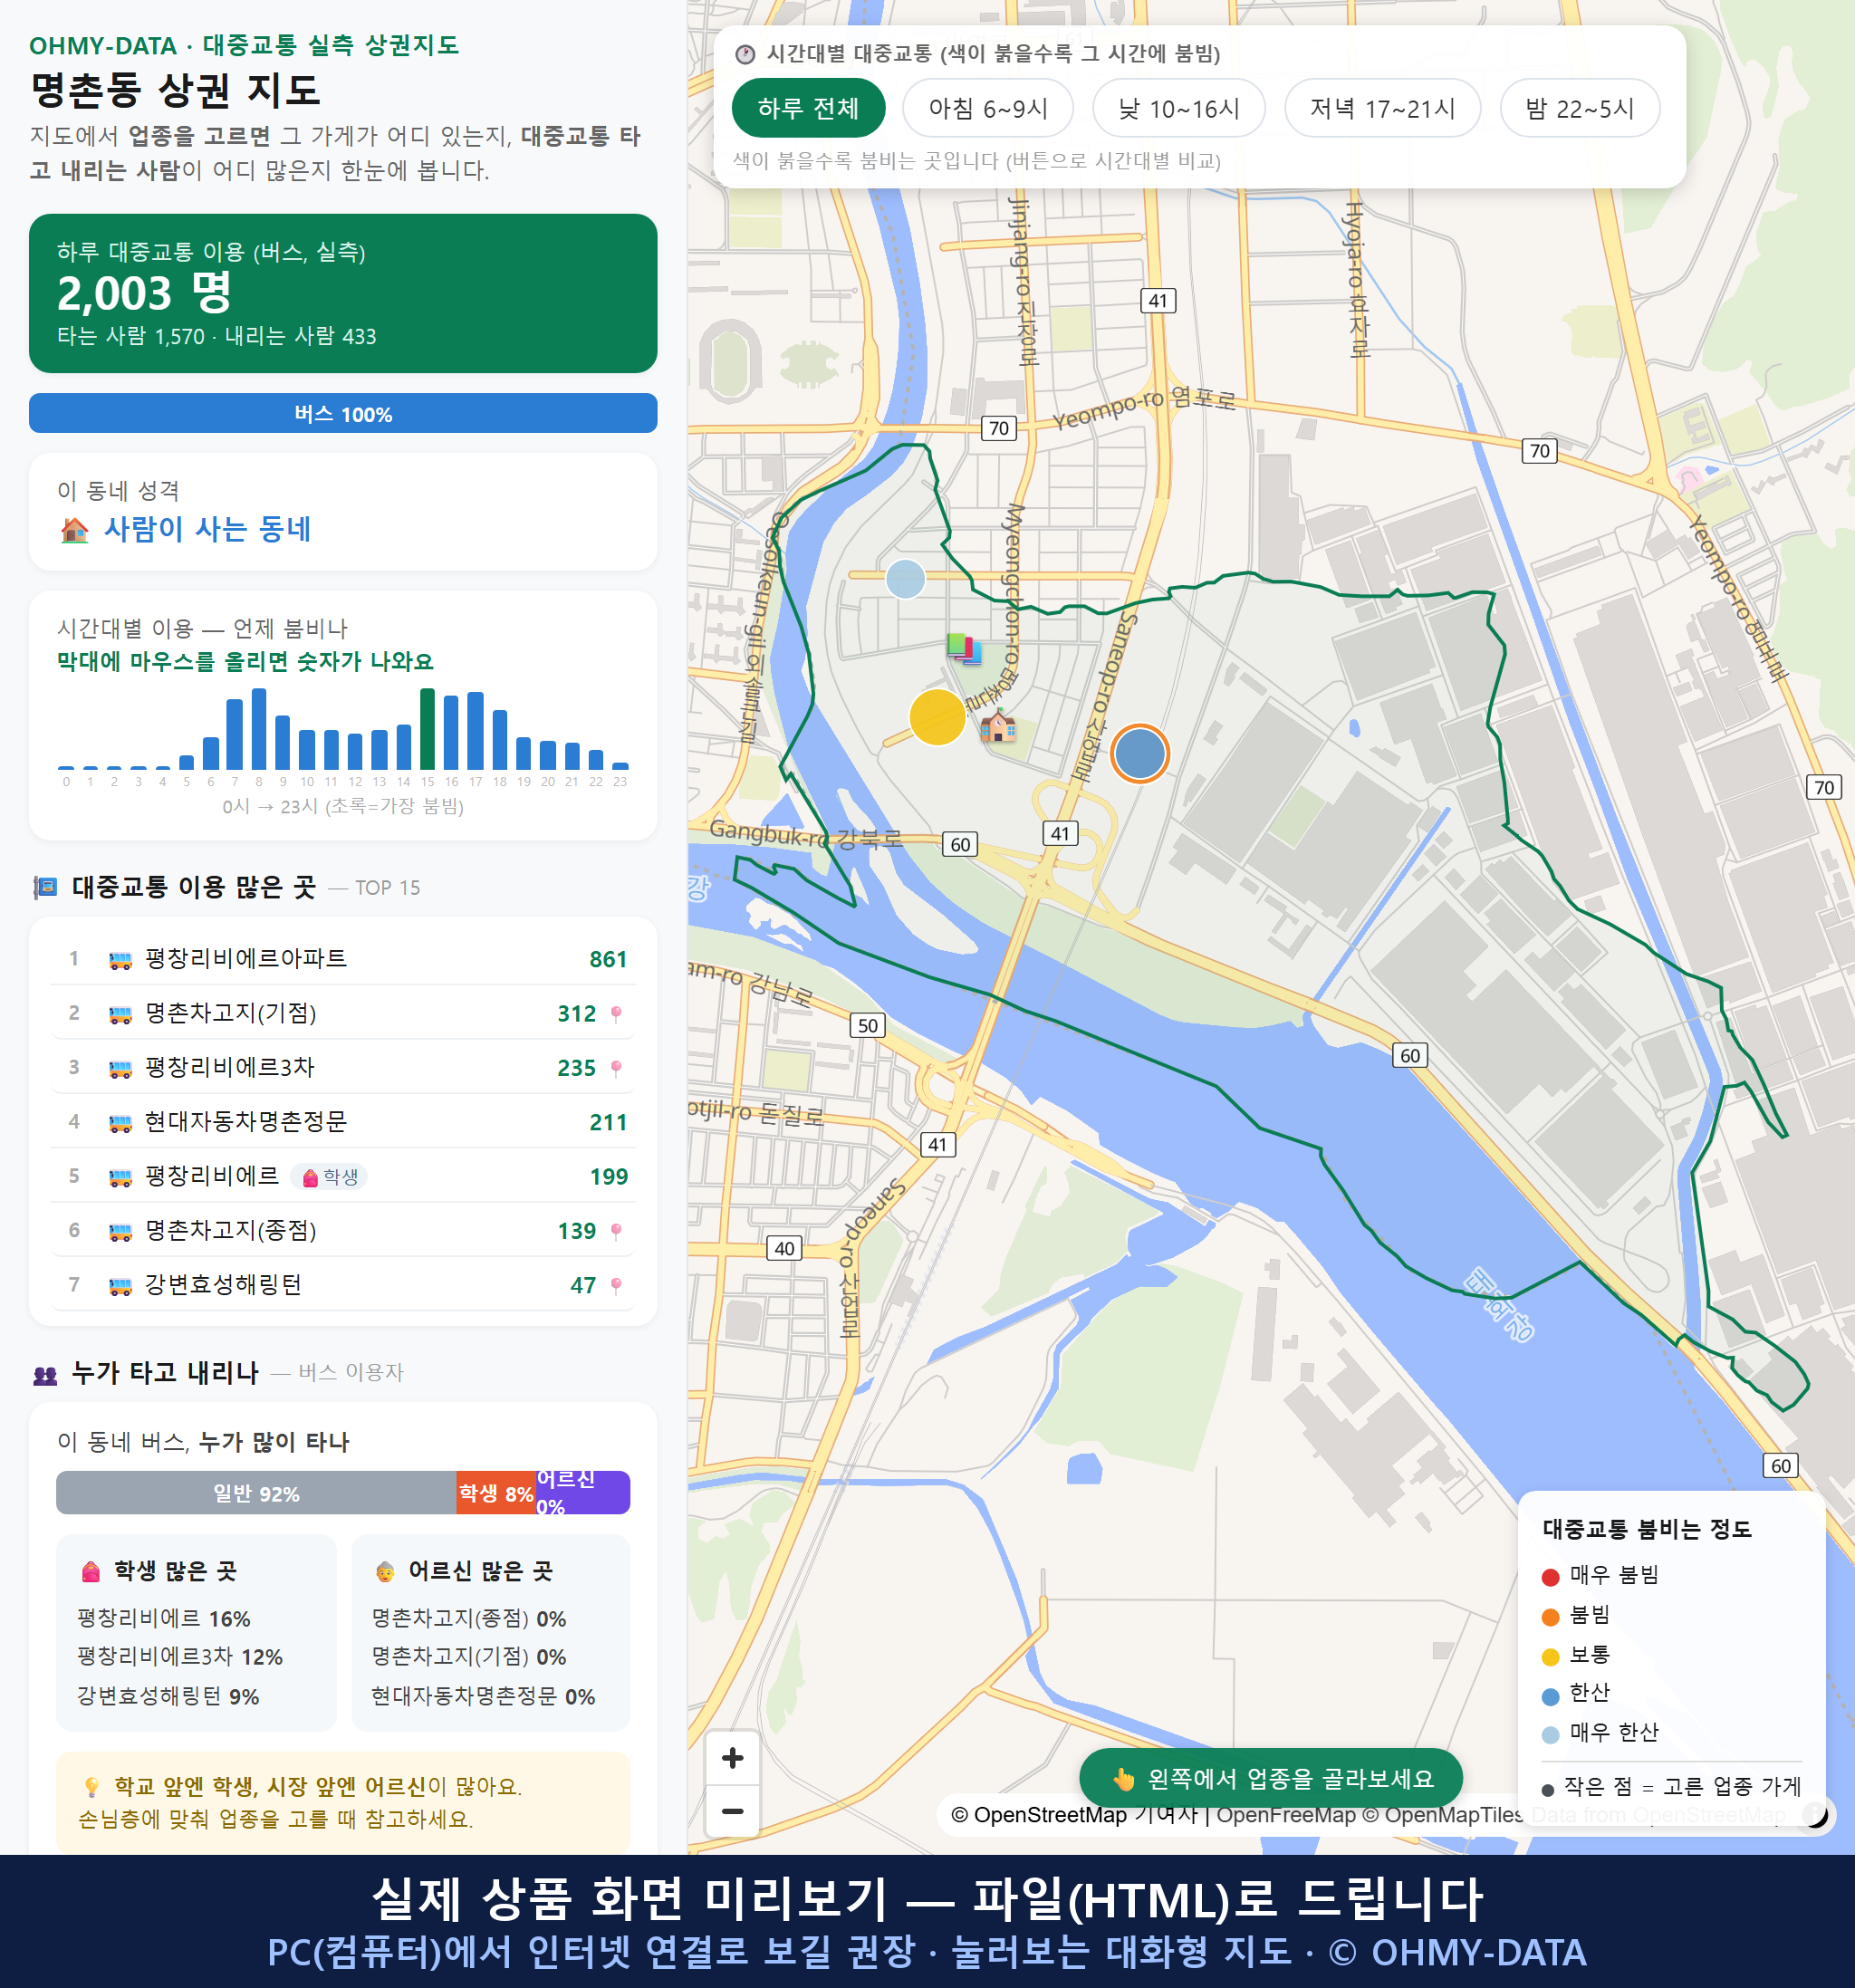The width and height of the screenshot is (1855, 1988).
Task: Zoom in with the map plus button
Action: coord(732,1758)
